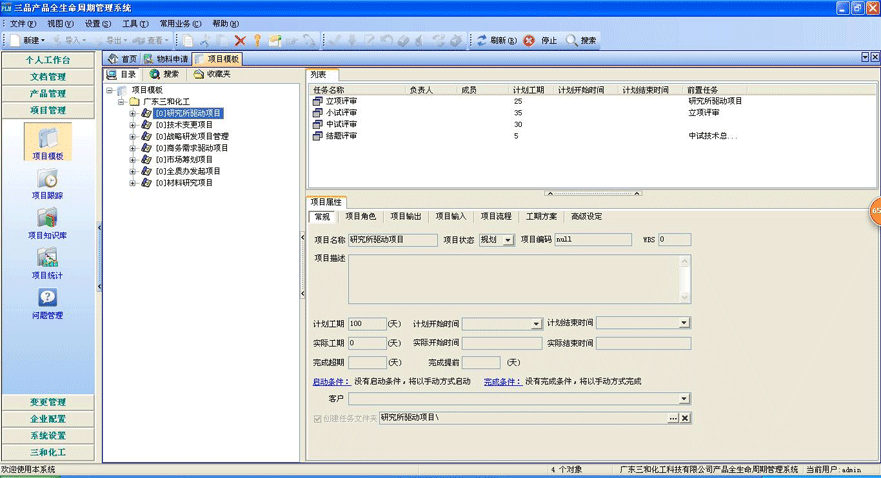Click the 启动条件 link

point(331,382)
